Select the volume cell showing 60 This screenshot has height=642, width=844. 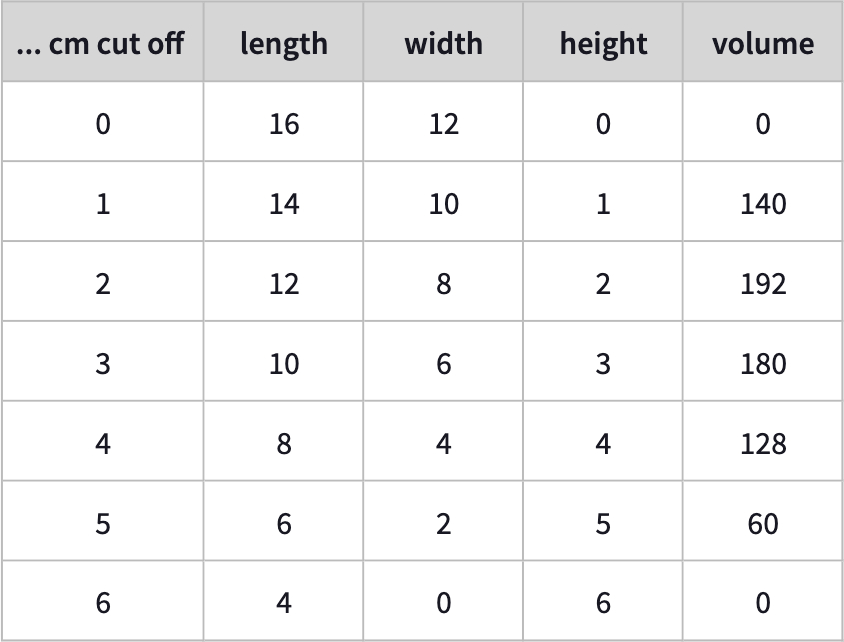(763, 523)
